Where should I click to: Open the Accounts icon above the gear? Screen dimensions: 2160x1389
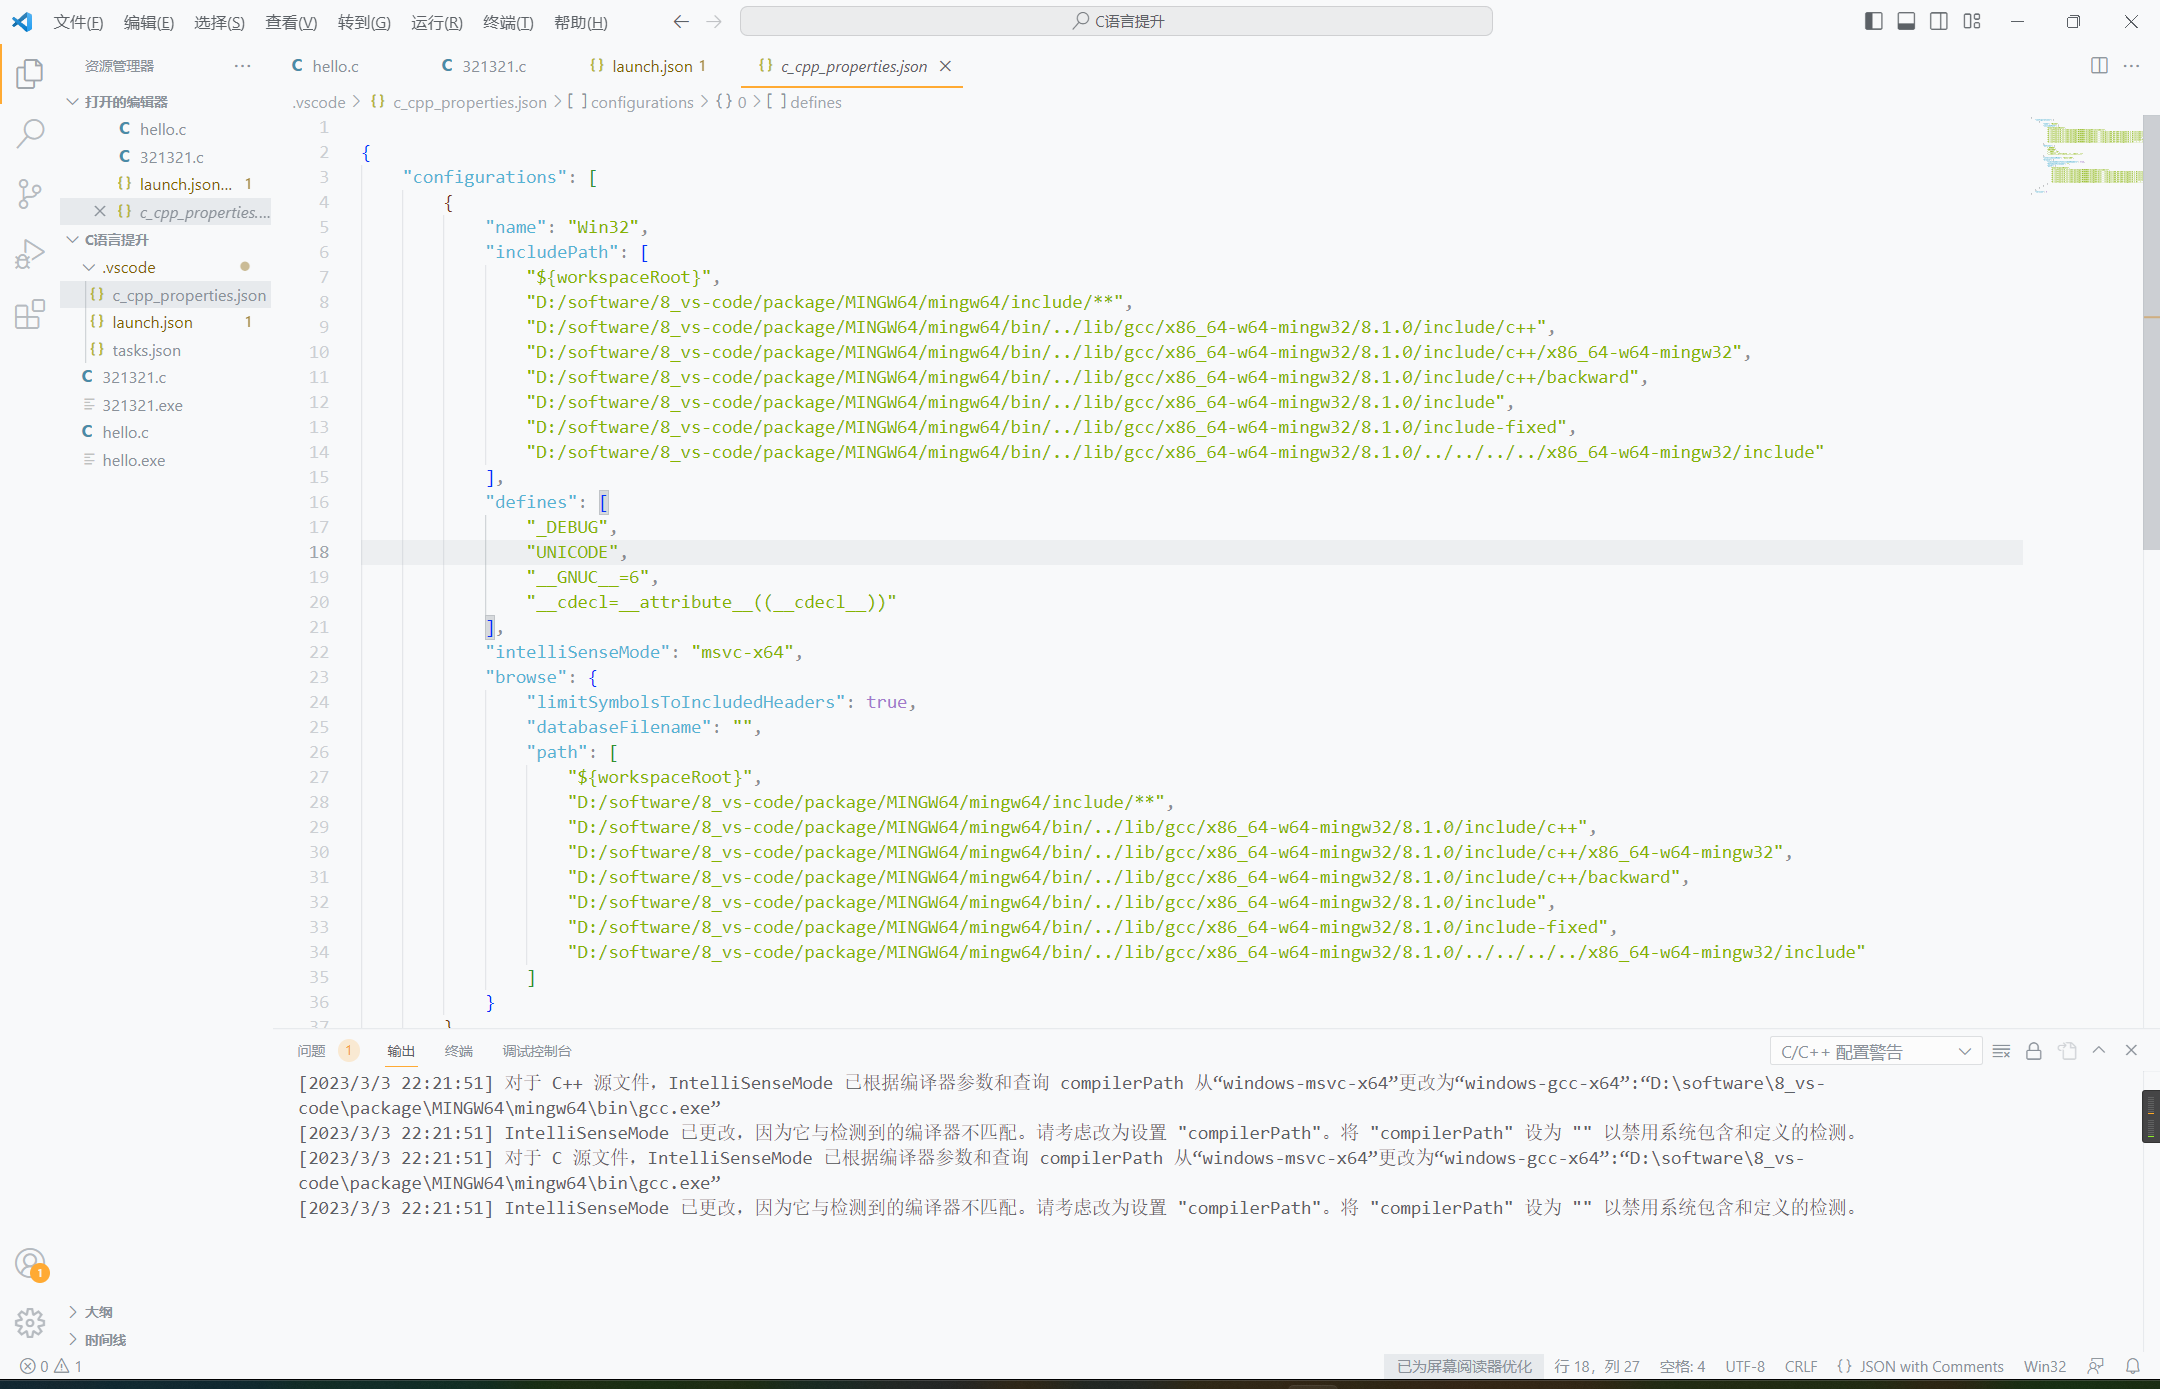pyautogui.click(x=30, y=1263)
